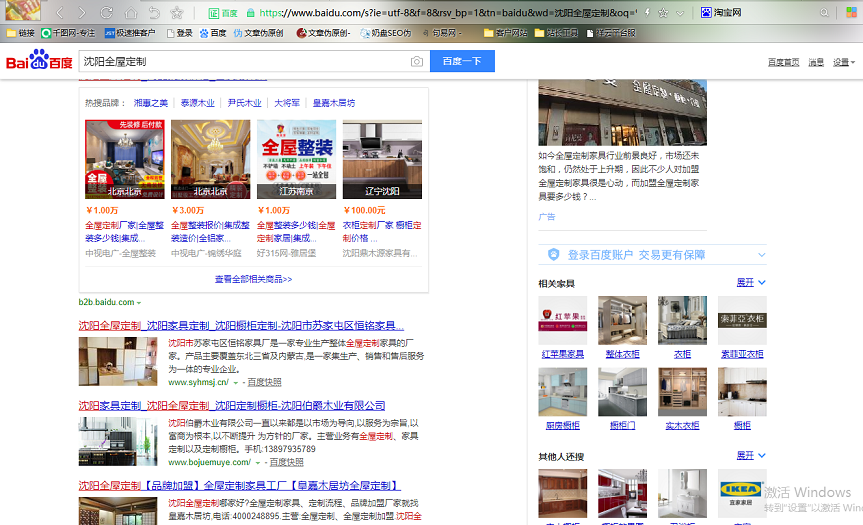Expand 相关家具 section with 展开
The width and height of the screenshot is (863, 525).
click(751, 282)
